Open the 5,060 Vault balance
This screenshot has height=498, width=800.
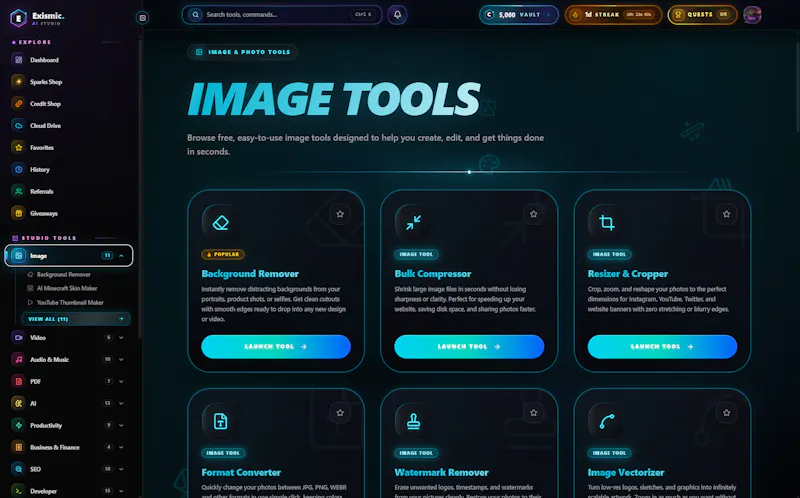519,15
